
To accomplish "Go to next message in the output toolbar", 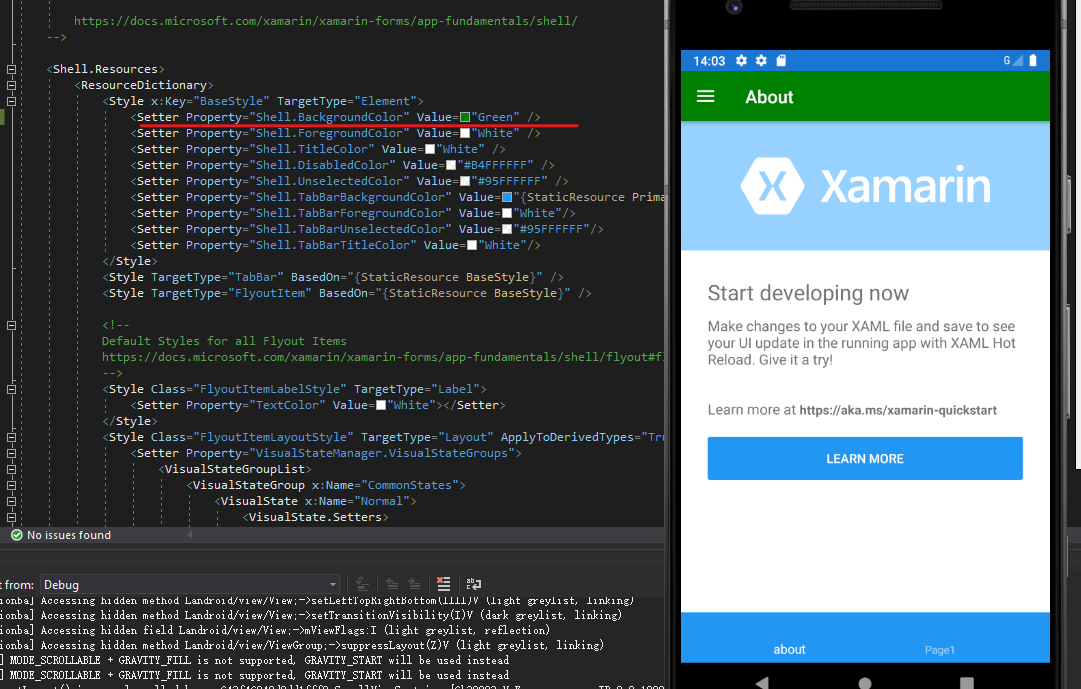I will point(414,584).
